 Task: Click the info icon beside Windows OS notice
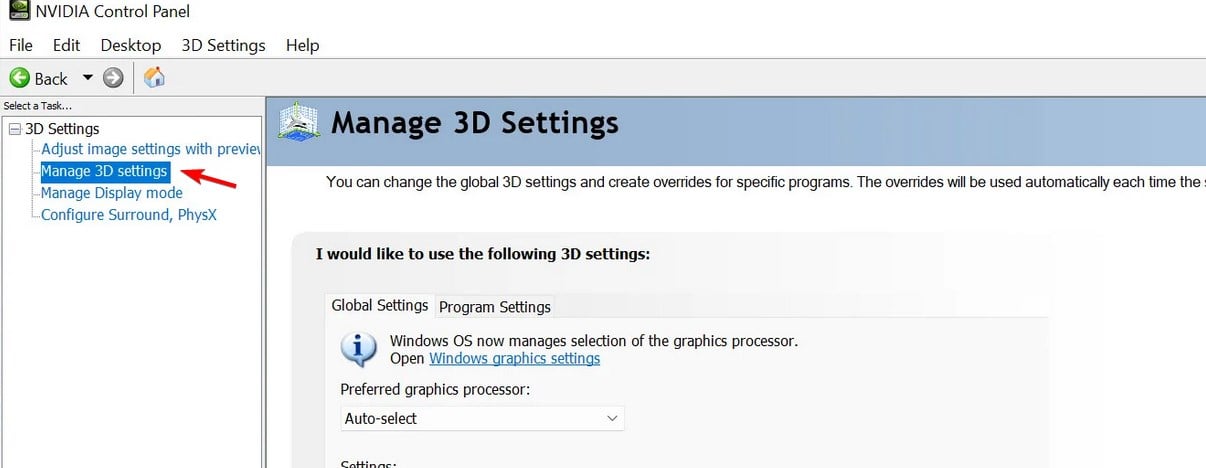(358, 348)
